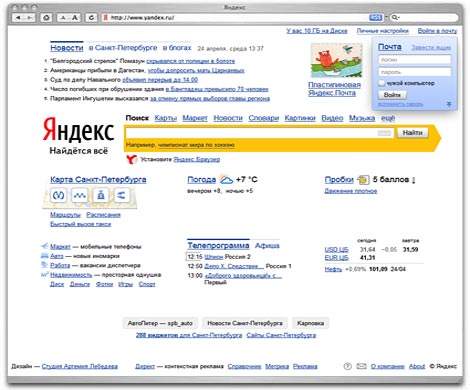Click the Яндекс.Браузер install link
This screenshot has width=470, height=390.
197,159
